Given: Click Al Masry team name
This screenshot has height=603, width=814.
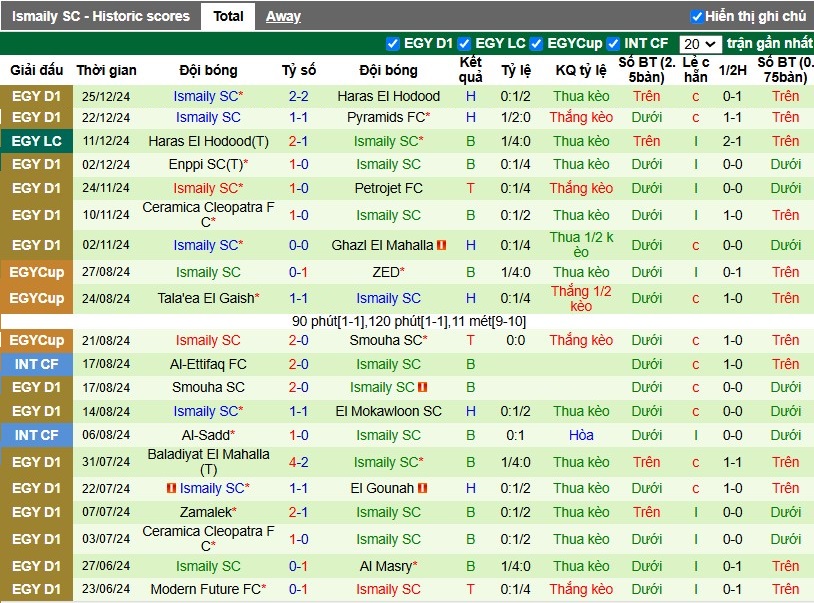Looking at the screenshot, I should [388, 566].
